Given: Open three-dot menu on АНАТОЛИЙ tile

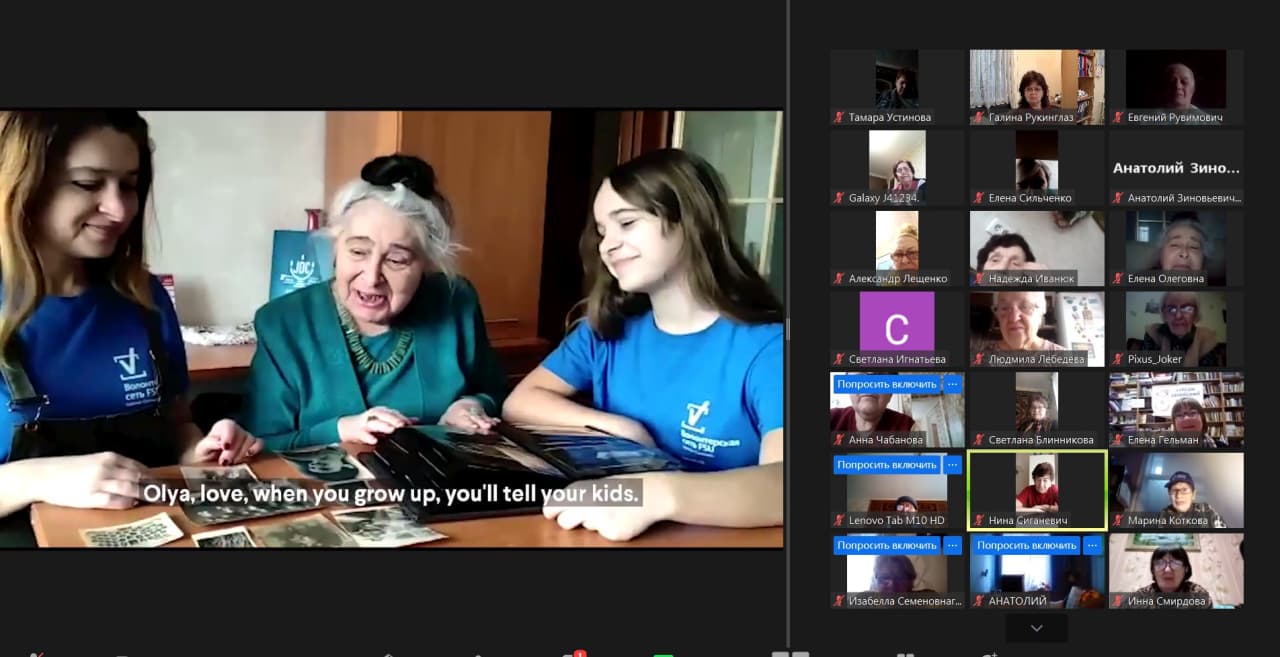Looking at the screenshot, I should [1093, 546].
